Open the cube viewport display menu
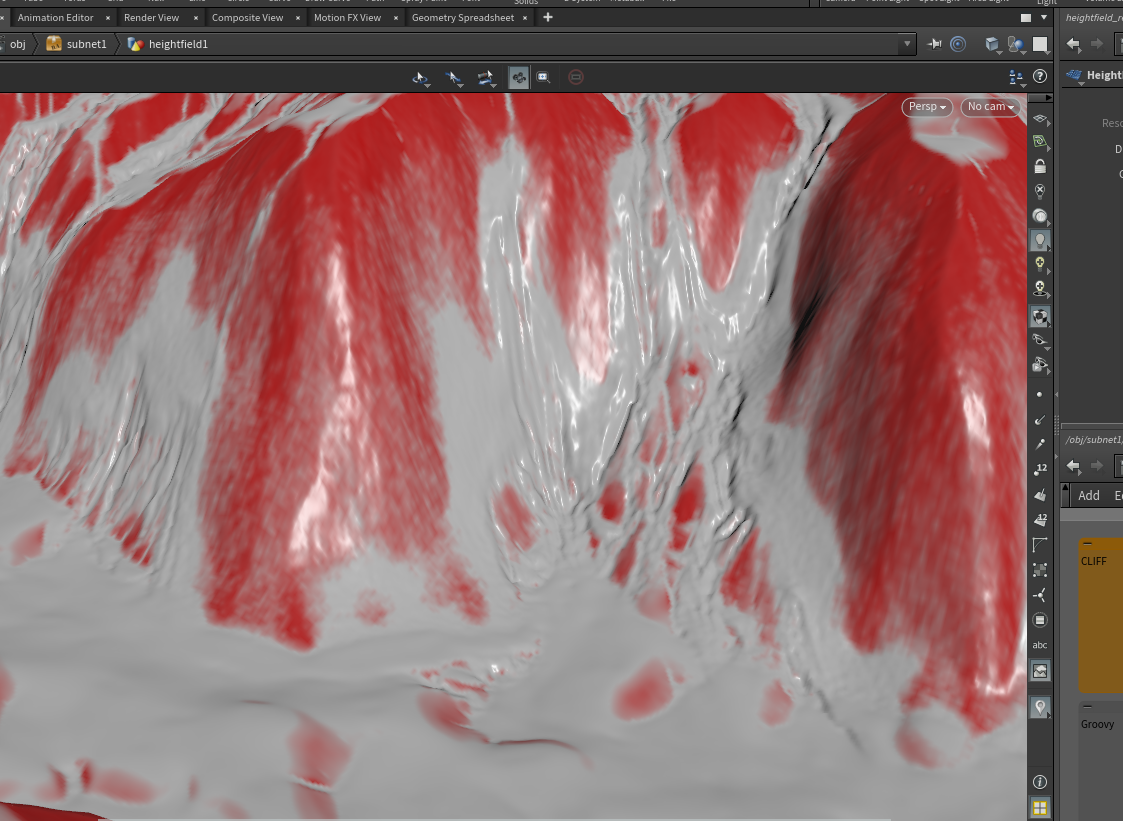Viewport: 1123px width, 821px height. pyautogui.click(x=992, y=44)
